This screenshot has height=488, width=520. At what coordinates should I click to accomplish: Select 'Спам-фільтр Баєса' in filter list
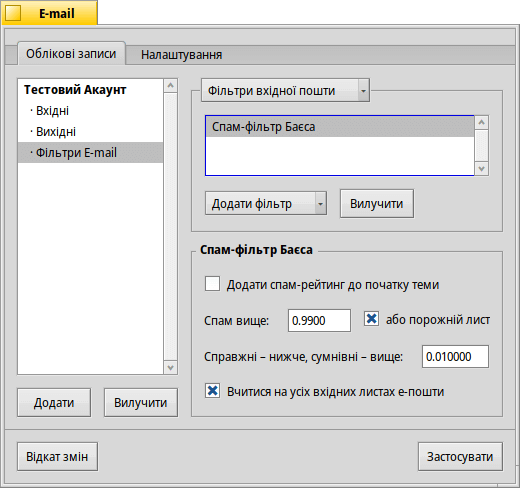point(340,127)
